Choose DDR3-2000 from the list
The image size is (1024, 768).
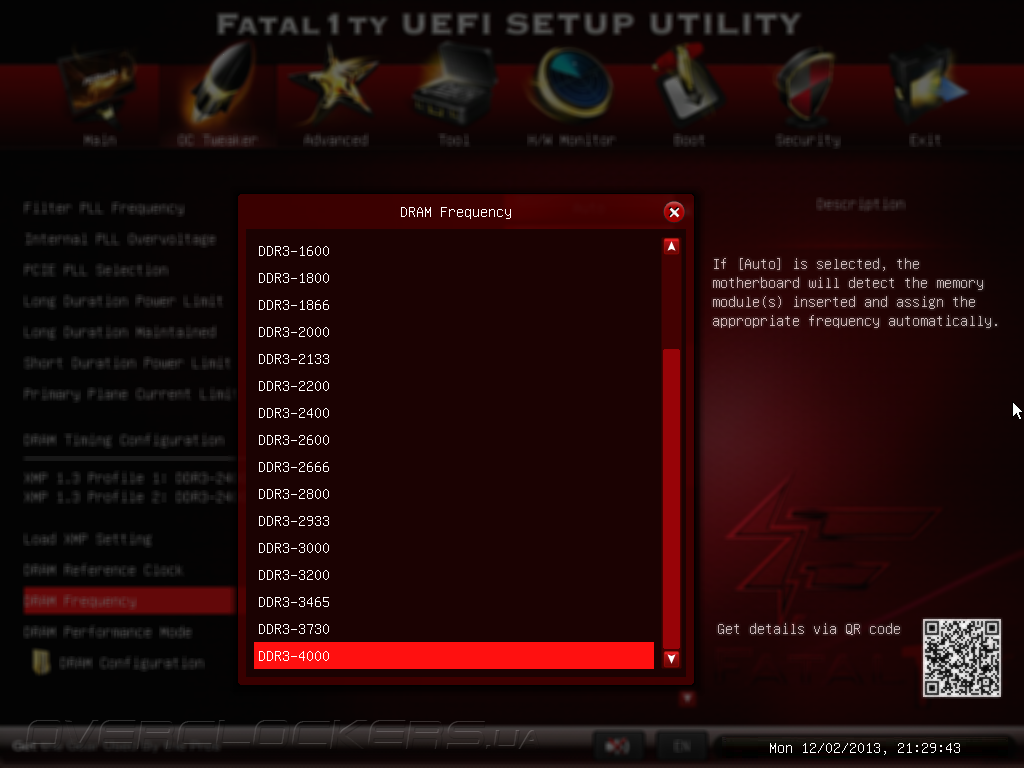[x=454, y=332]
